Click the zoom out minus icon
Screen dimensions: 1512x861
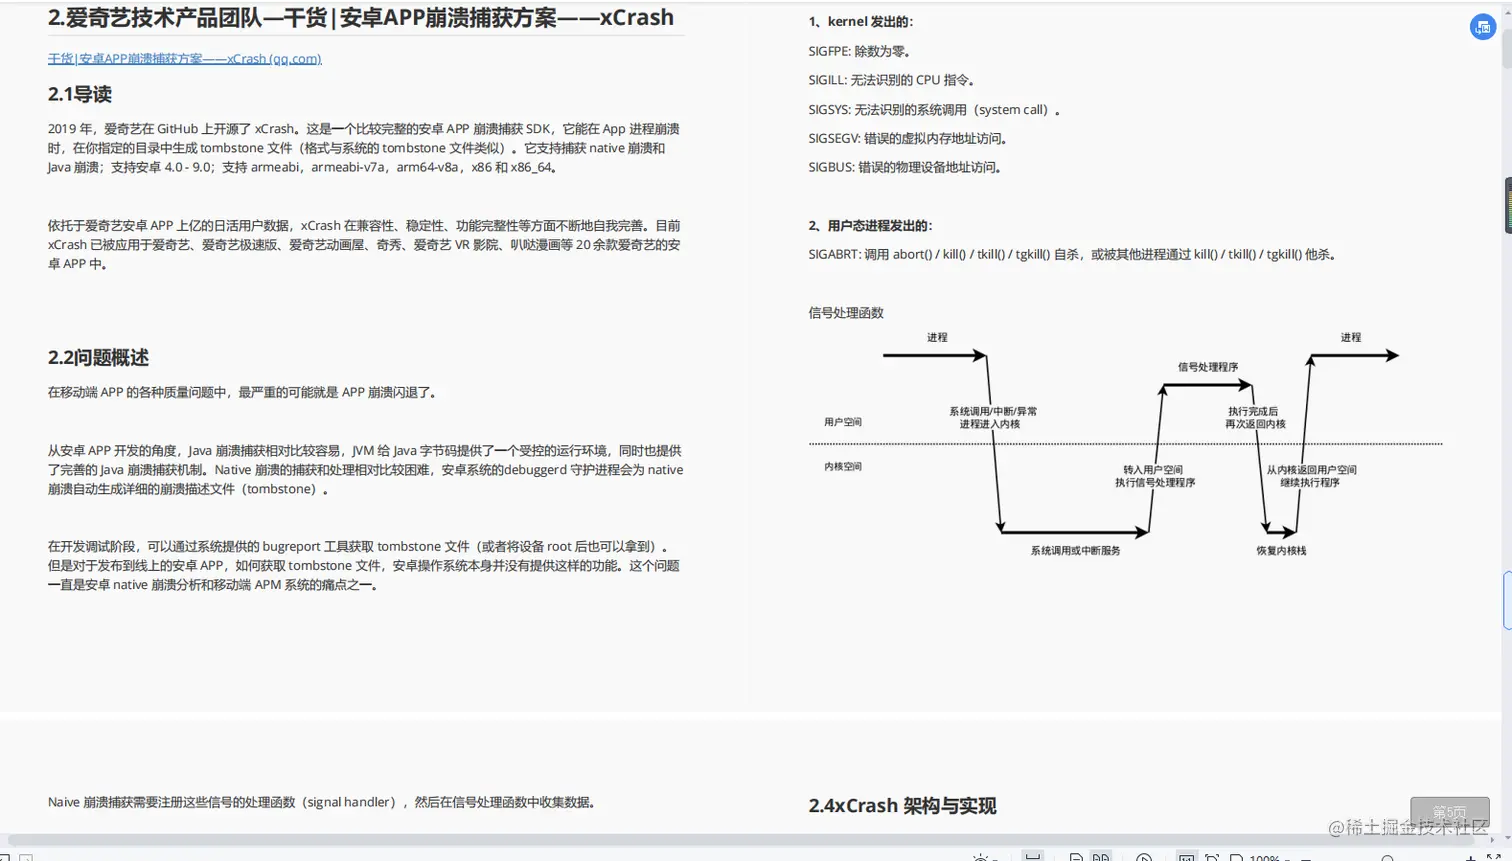[x=1305, y=857]
